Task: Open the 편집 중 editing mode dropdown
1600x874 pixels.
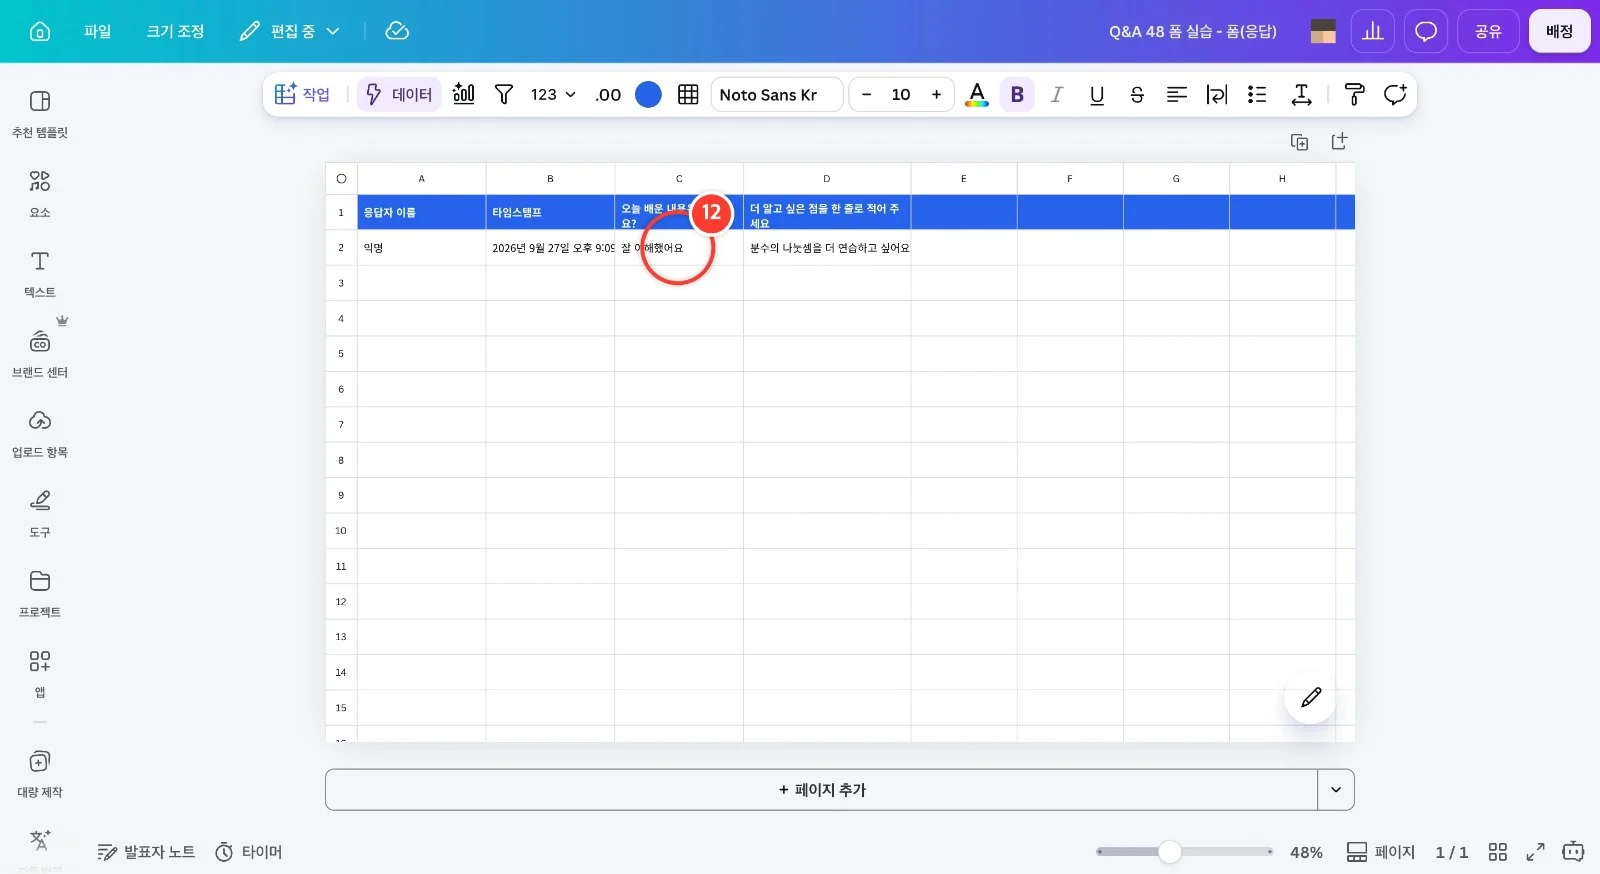Action: pyautogui.click(x=290, y=31)
